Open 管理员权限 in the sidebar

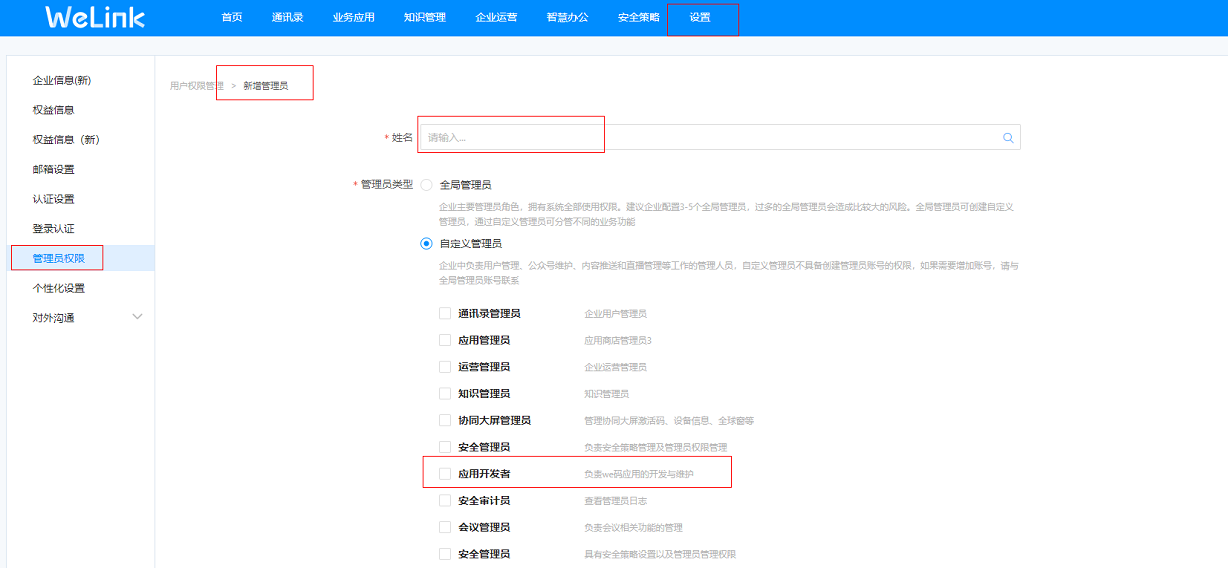pyautogui.click(x=59, y=258)
